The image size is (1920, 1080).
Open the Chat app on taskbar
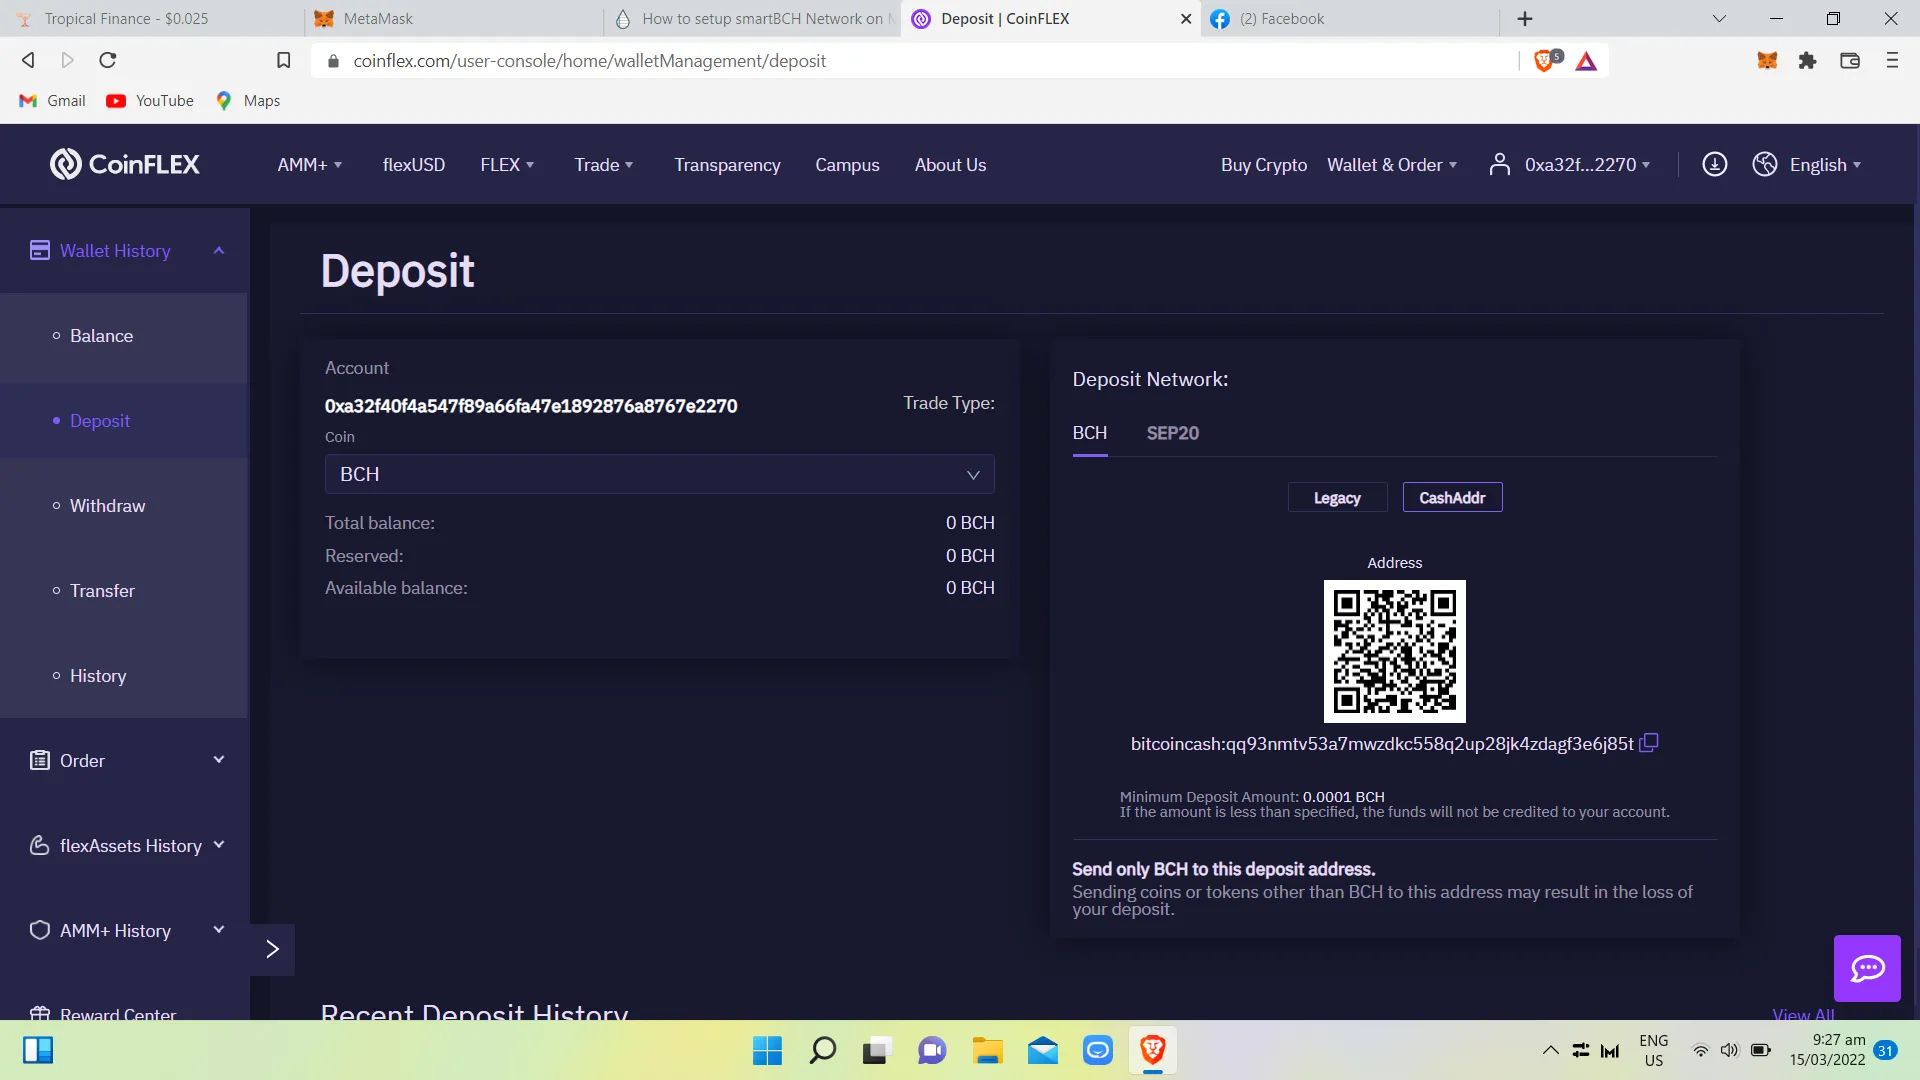pyautogui.click(x=932, y=1050)
